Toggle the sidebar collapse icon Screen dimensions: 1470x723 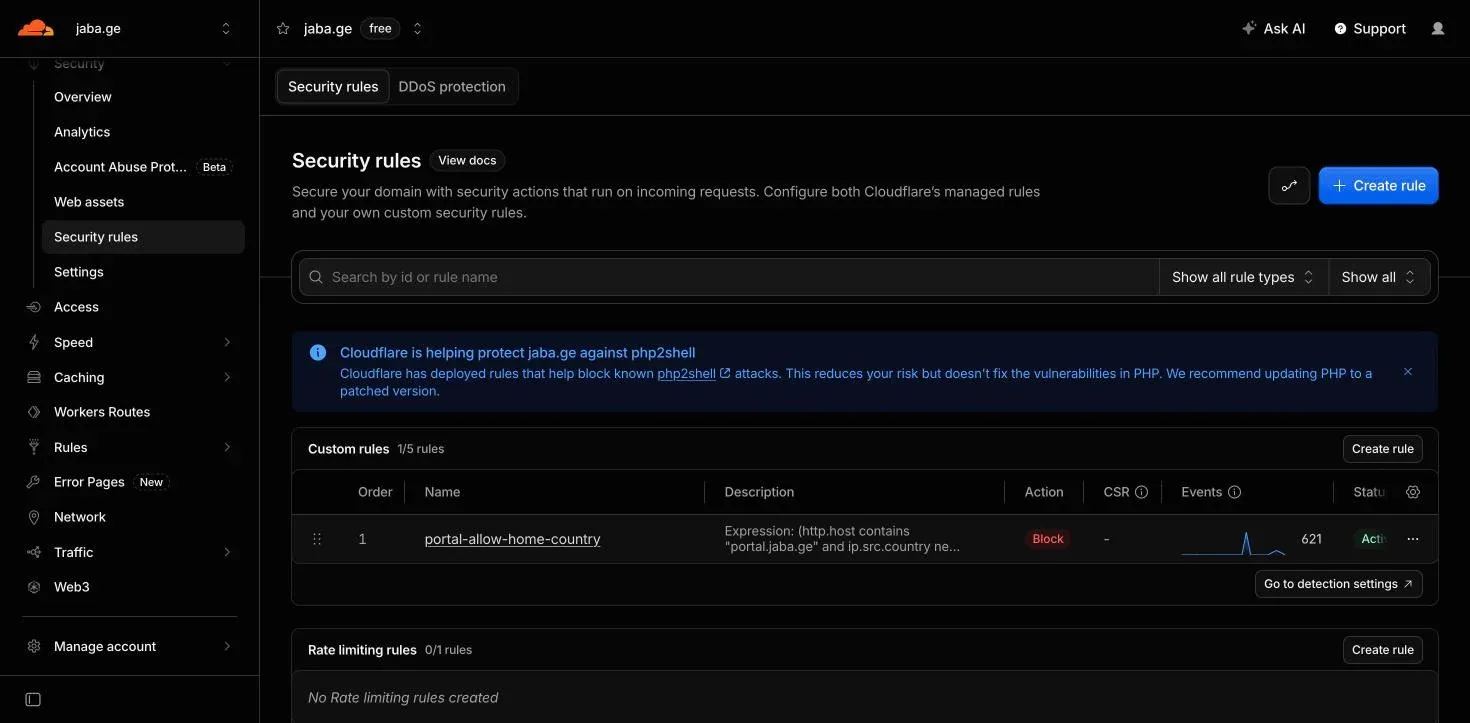[33, 700]
